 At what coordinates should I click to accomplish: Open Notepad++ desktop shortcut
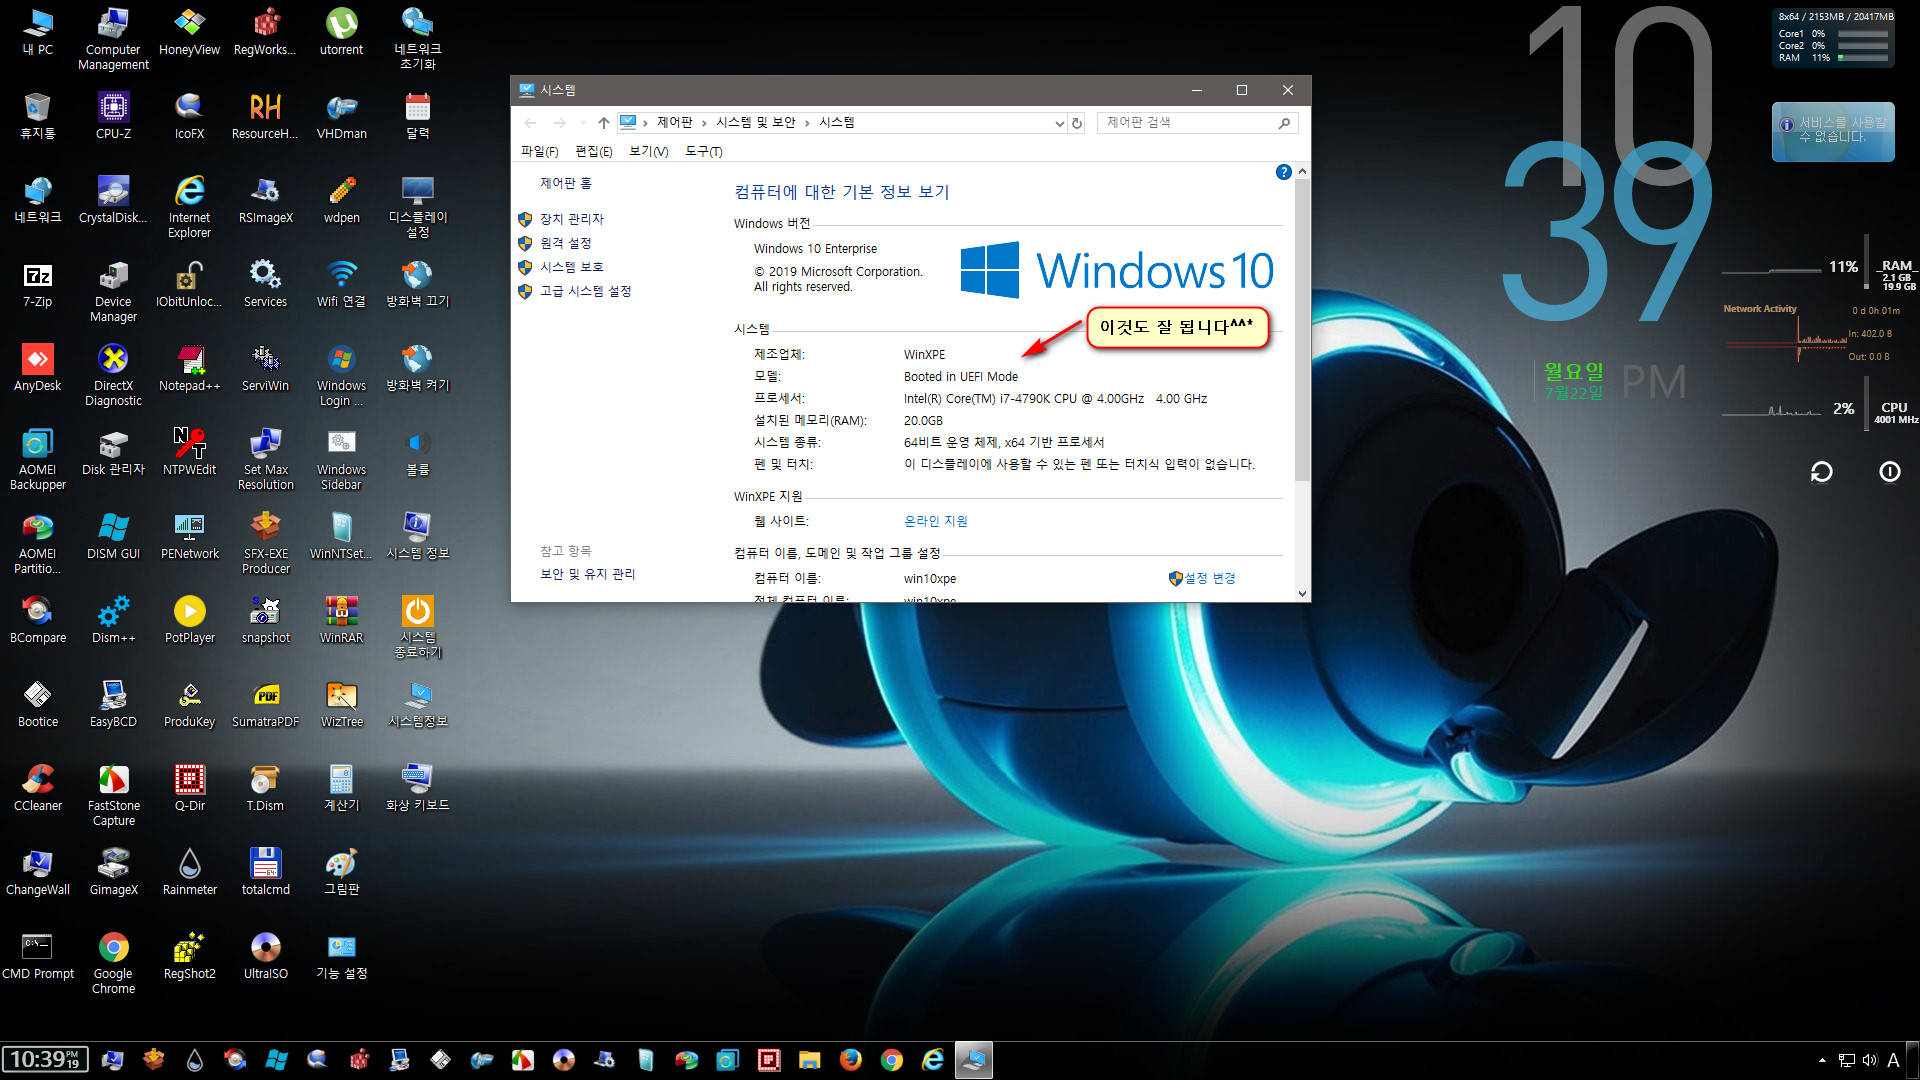coord(189,367)
